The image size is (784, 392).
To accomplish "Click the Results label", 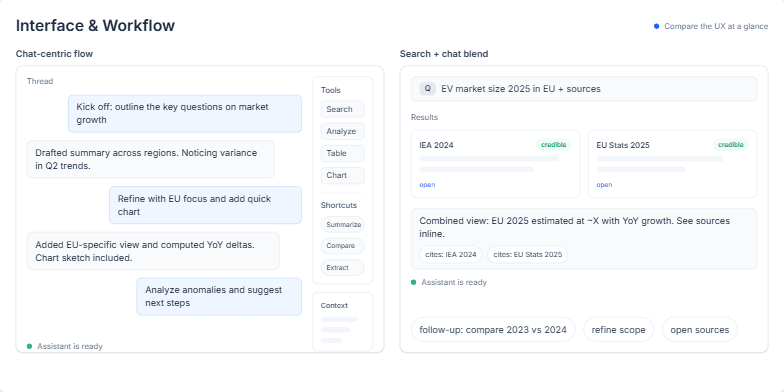I will pyautogui.click(x=424, y=117).
